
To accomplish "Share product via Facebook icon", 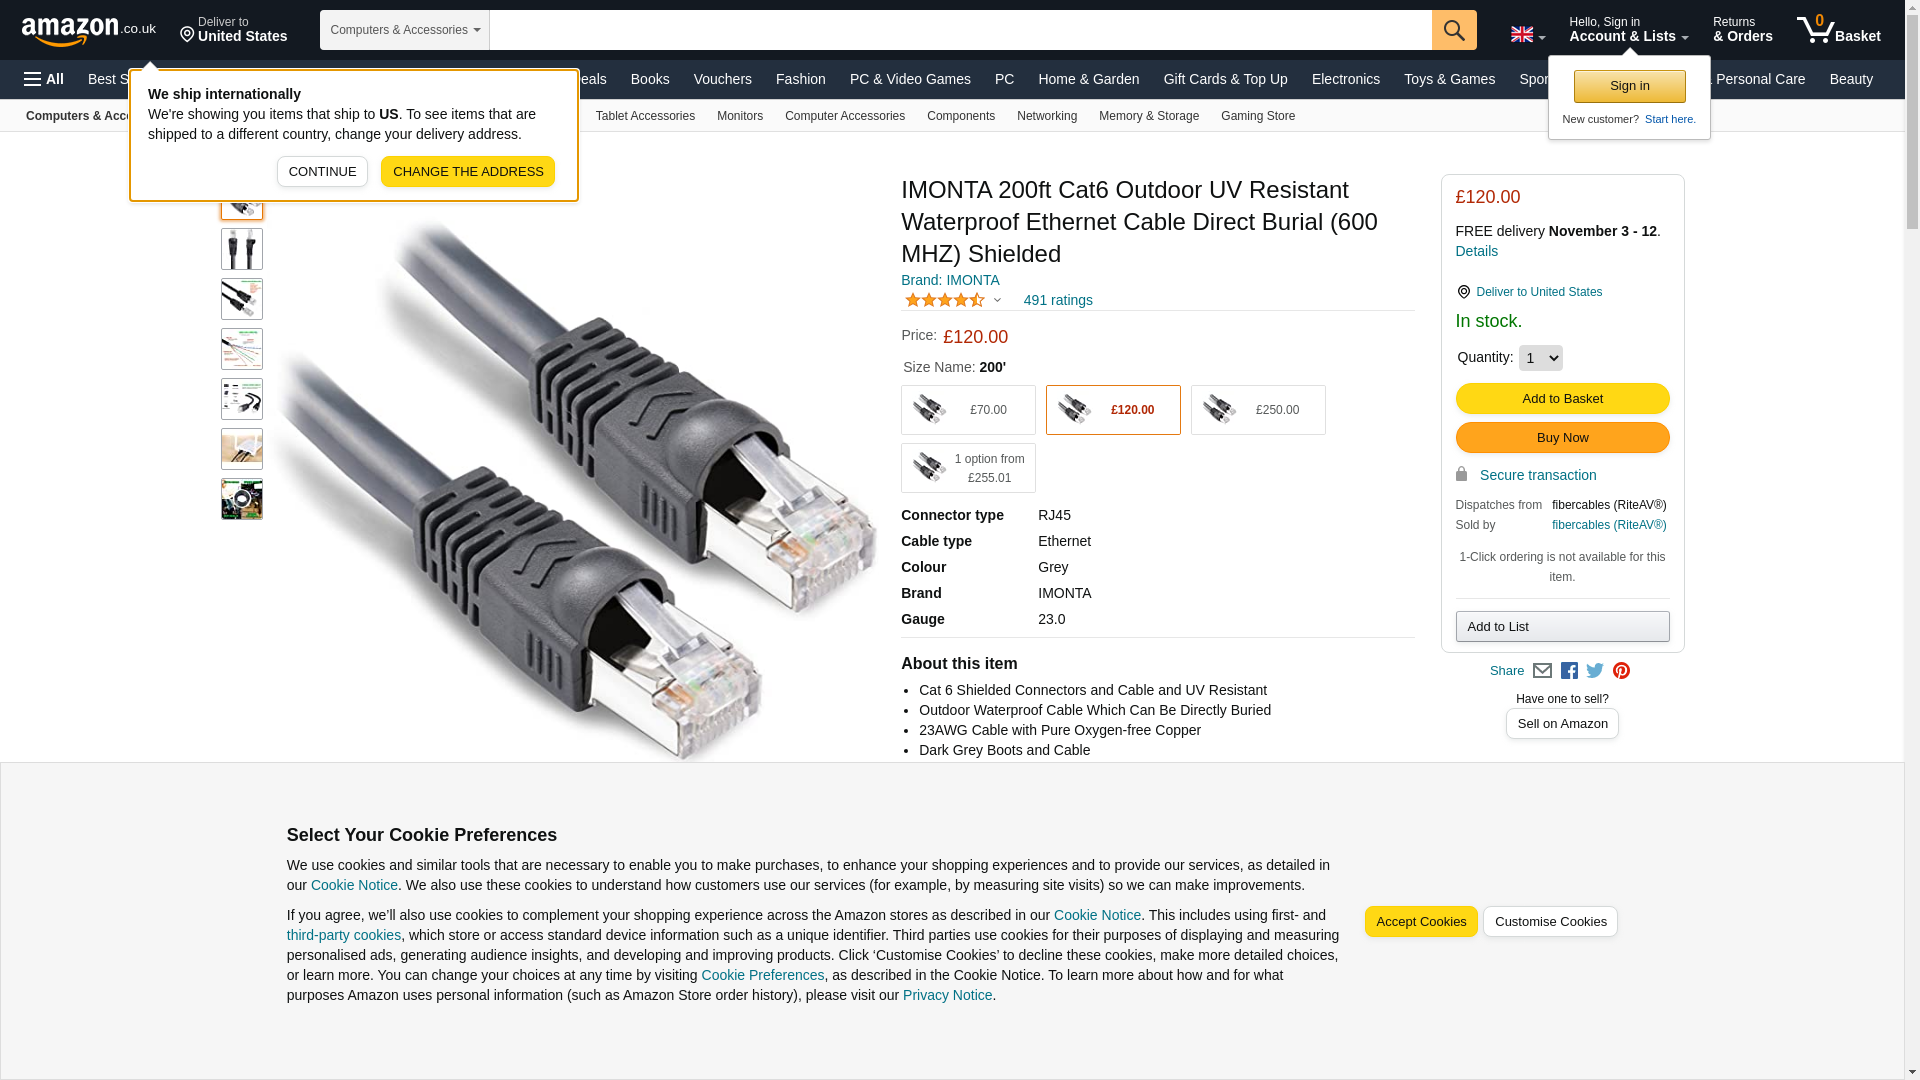I will tap(1569, 671).
